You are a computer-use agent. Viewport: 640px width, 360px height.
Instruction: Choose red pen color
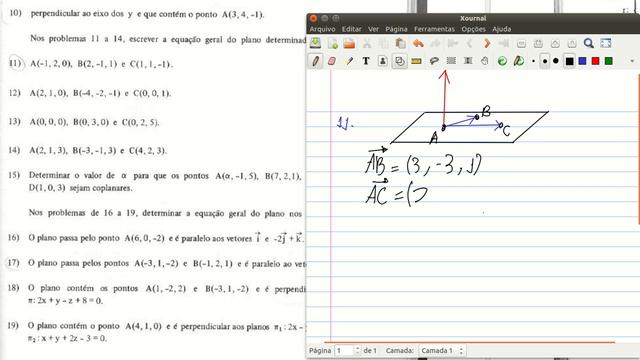(x=596, y=61)
